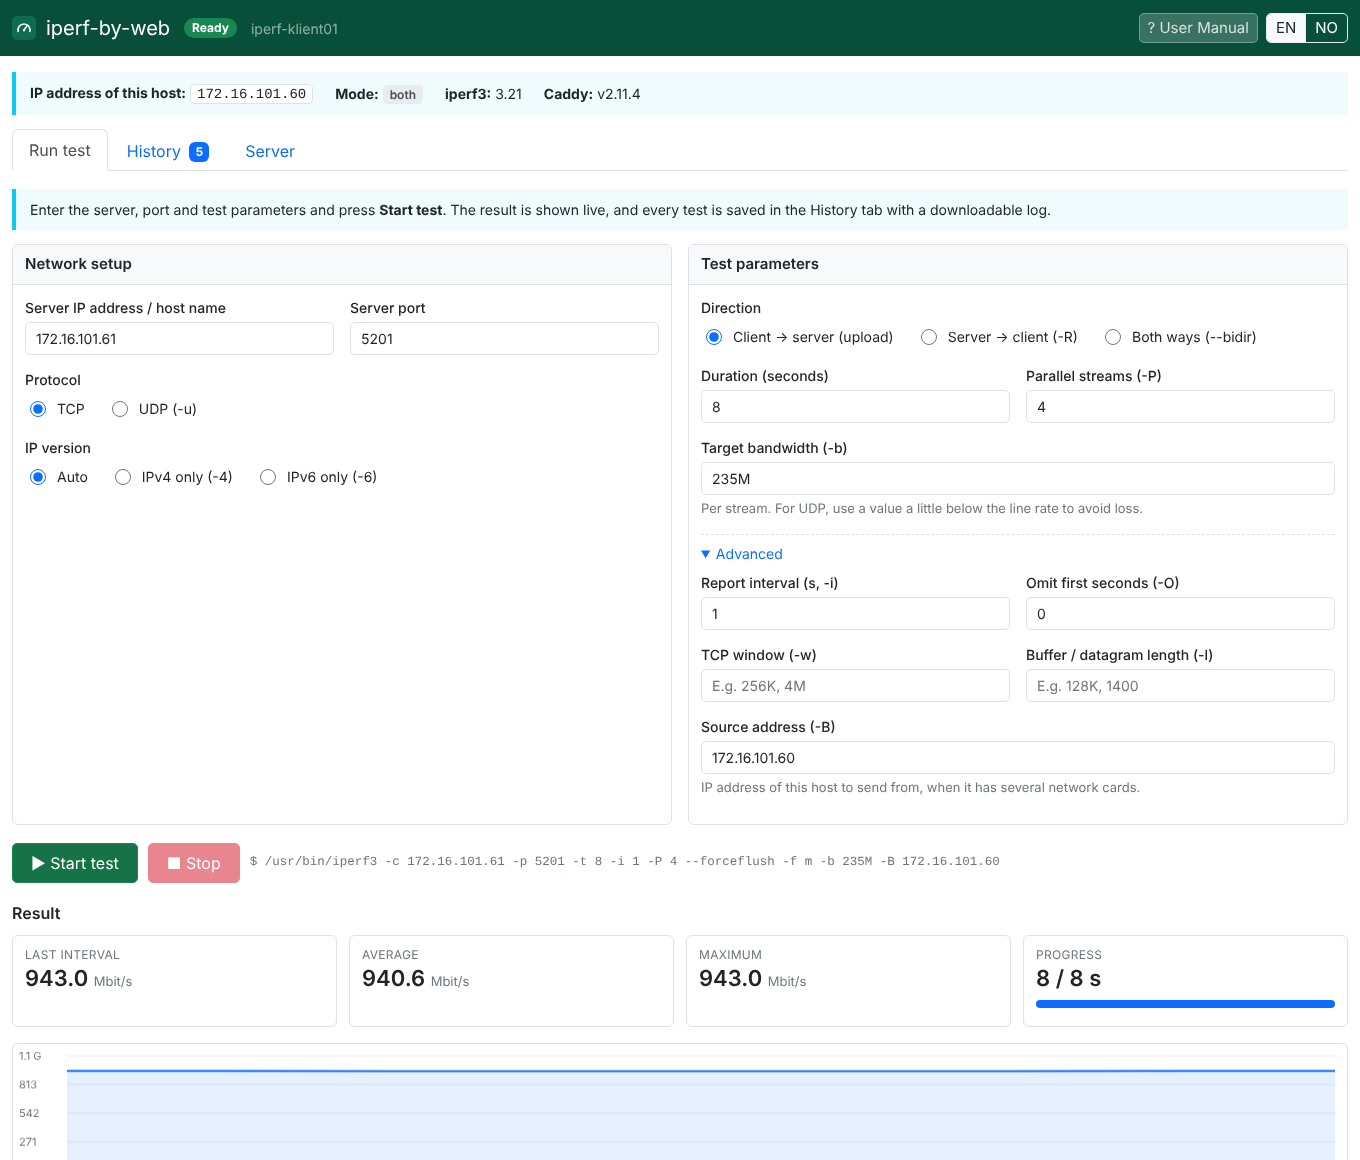1360x1160 pixels.
Task: Click the History count badge showing 5
Action: pyautogui.click(x=199, y=152)
